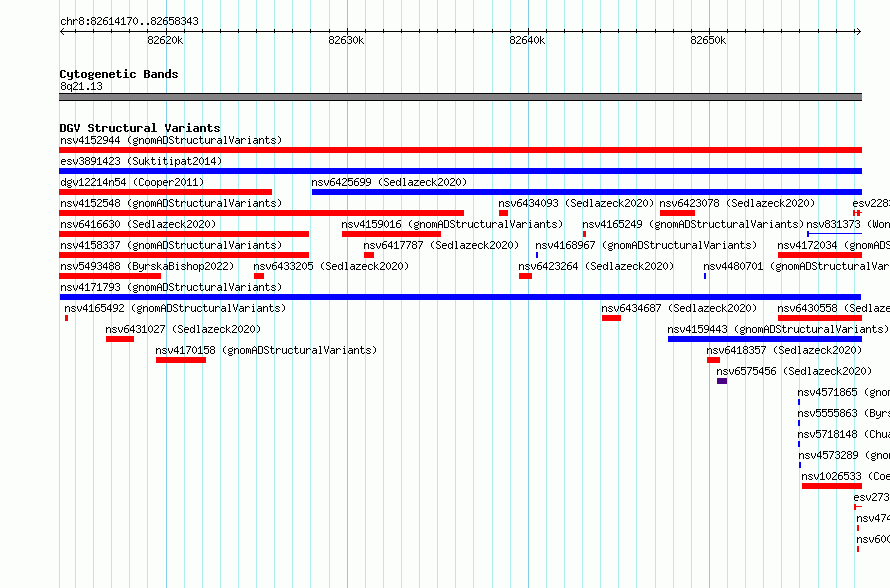Select the 8q21.13 band label
890x588 pixels.
(81, 86)
